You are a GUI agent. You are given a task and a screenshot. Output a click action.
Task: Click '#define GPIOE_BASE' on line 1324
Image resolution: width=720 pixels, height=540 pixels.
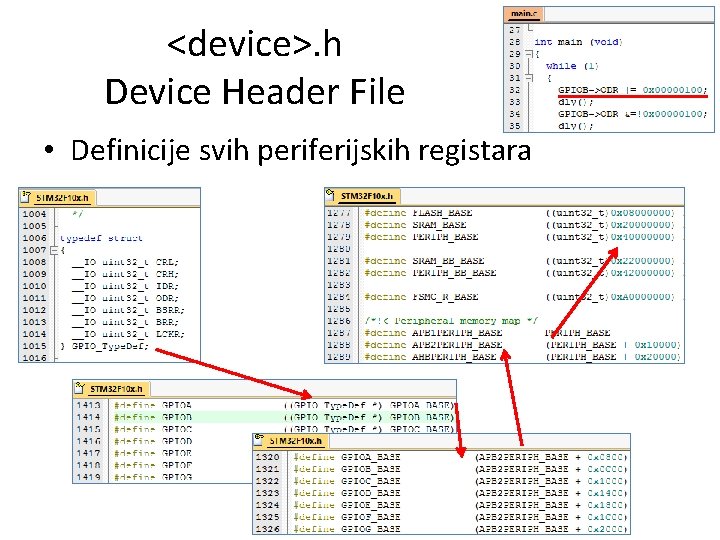[x=347, y=505]
